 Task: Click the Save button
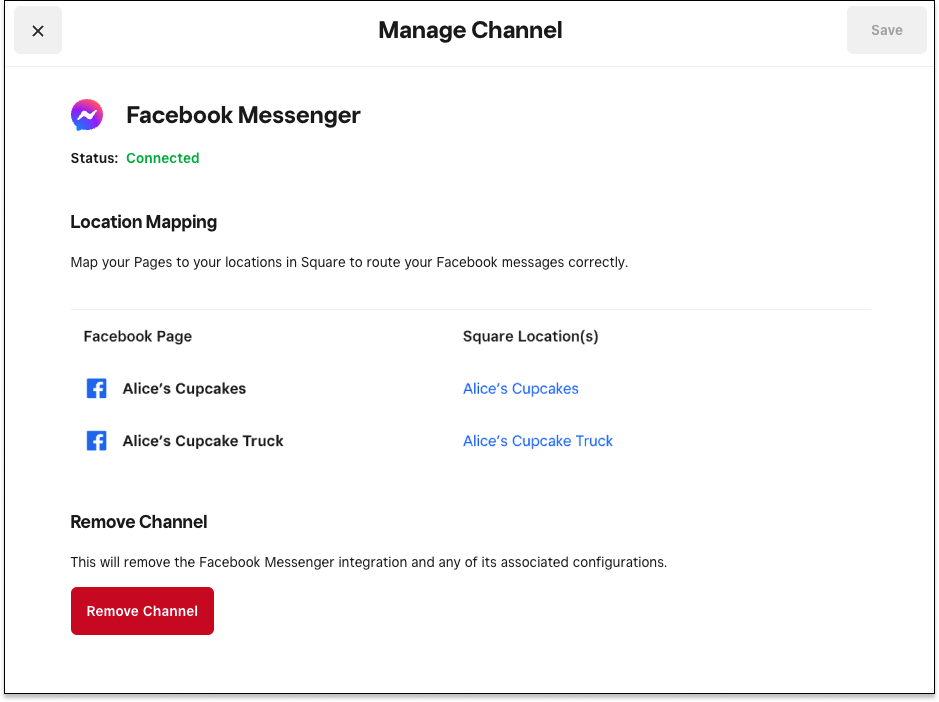tap(886, 31)
